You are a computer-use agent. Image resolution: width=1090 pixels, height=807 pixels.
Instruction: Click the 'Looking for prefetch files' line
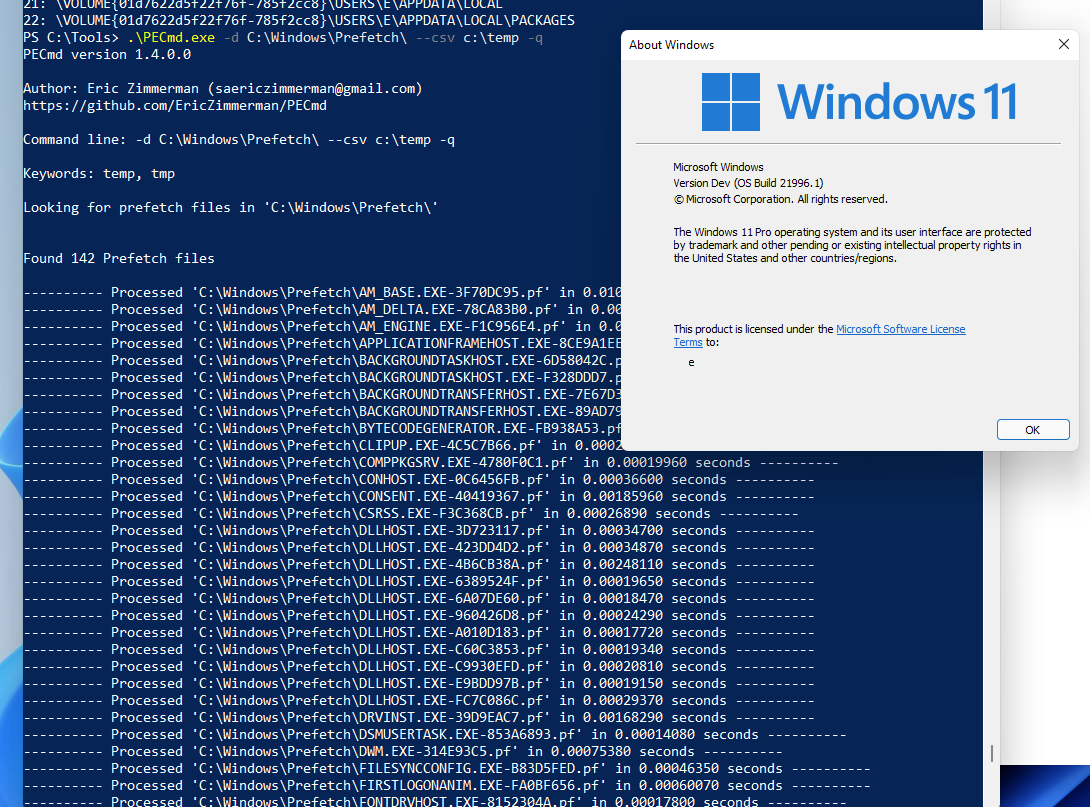pyautogui.click(x=231, y=208)
